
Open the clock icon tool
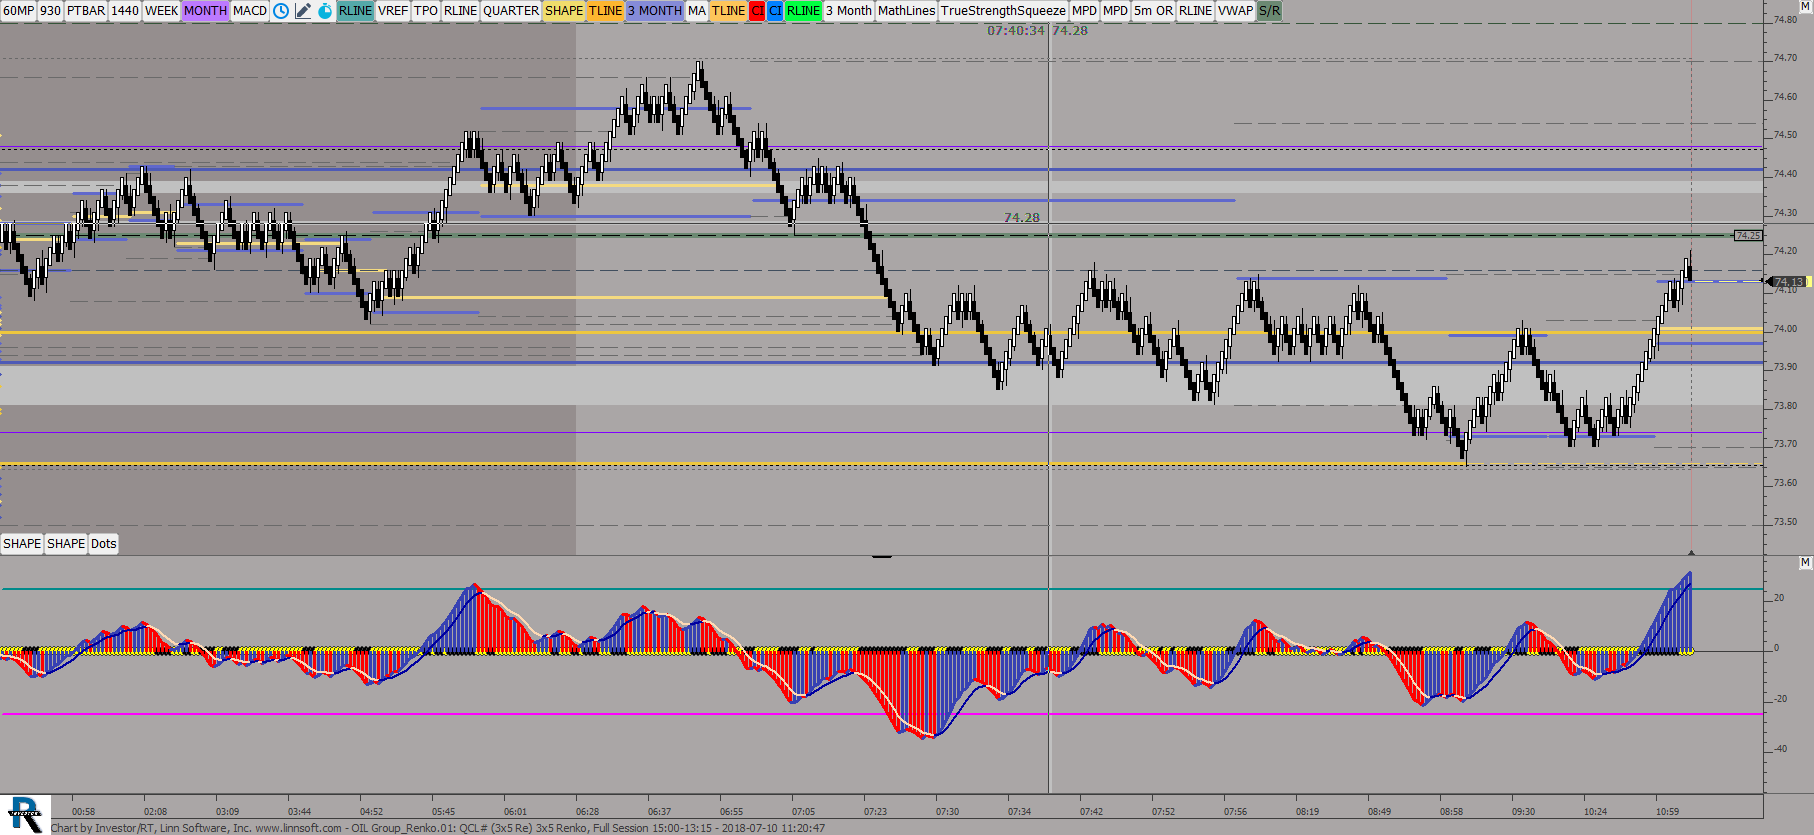pyautogui.click(x=281, y=11)
